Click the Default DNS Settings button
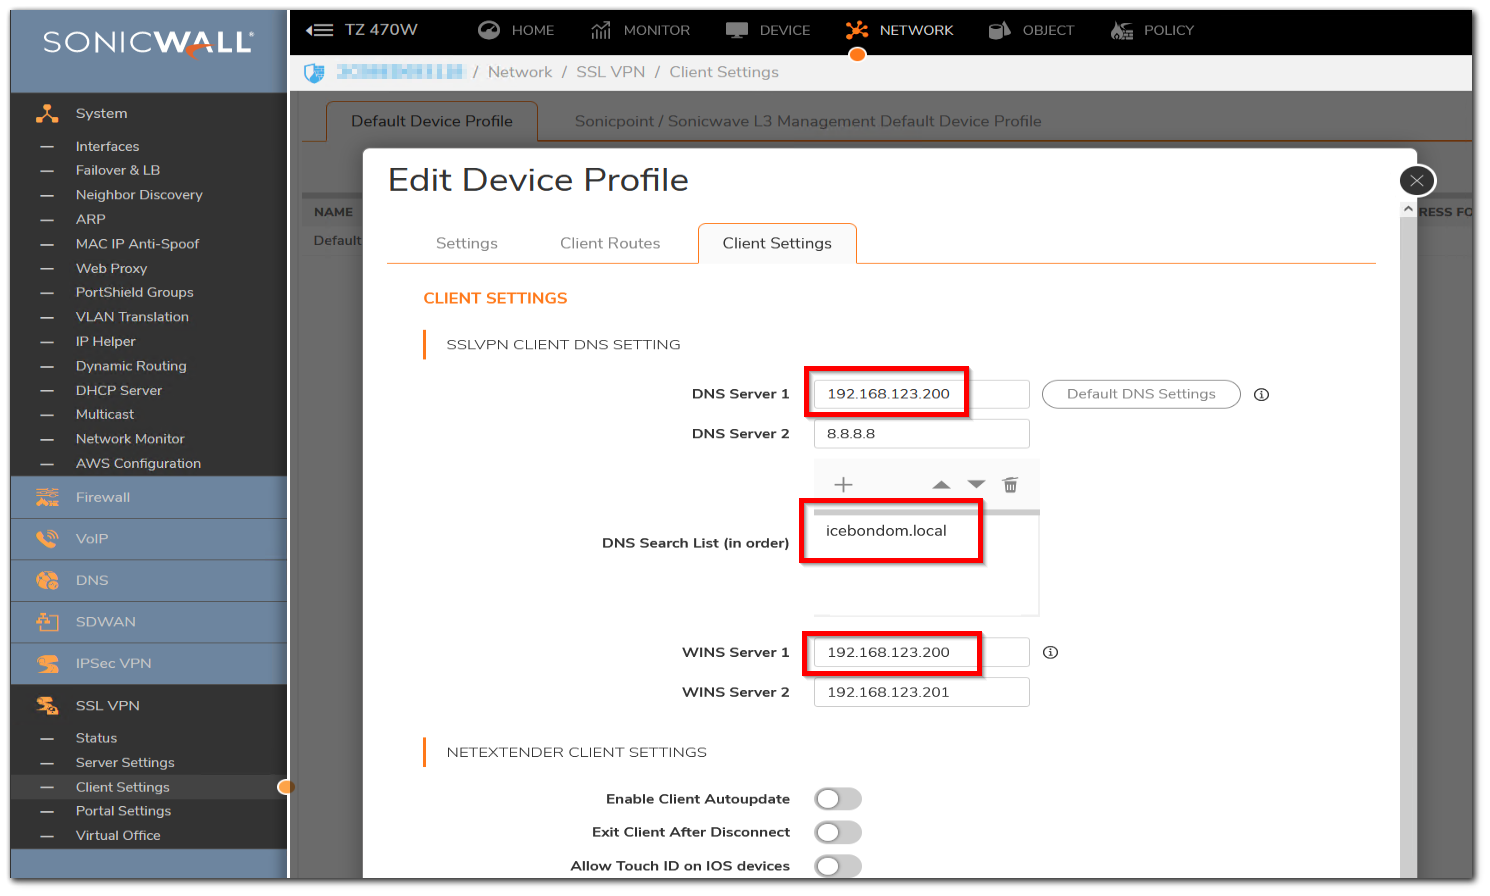The height and width of the screenshot is (896, 1490). 1141,394
